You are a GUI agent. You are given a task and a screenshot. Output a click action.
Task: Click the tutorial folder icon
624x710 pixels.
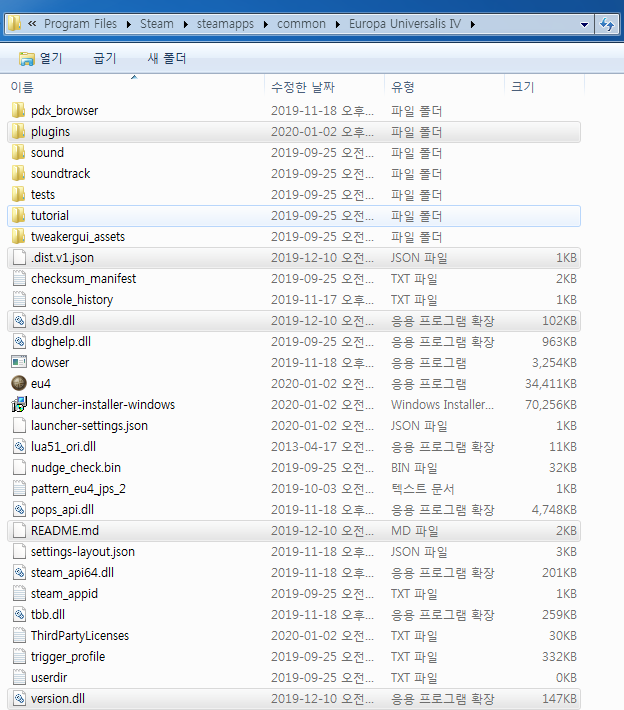click(19, 216)
